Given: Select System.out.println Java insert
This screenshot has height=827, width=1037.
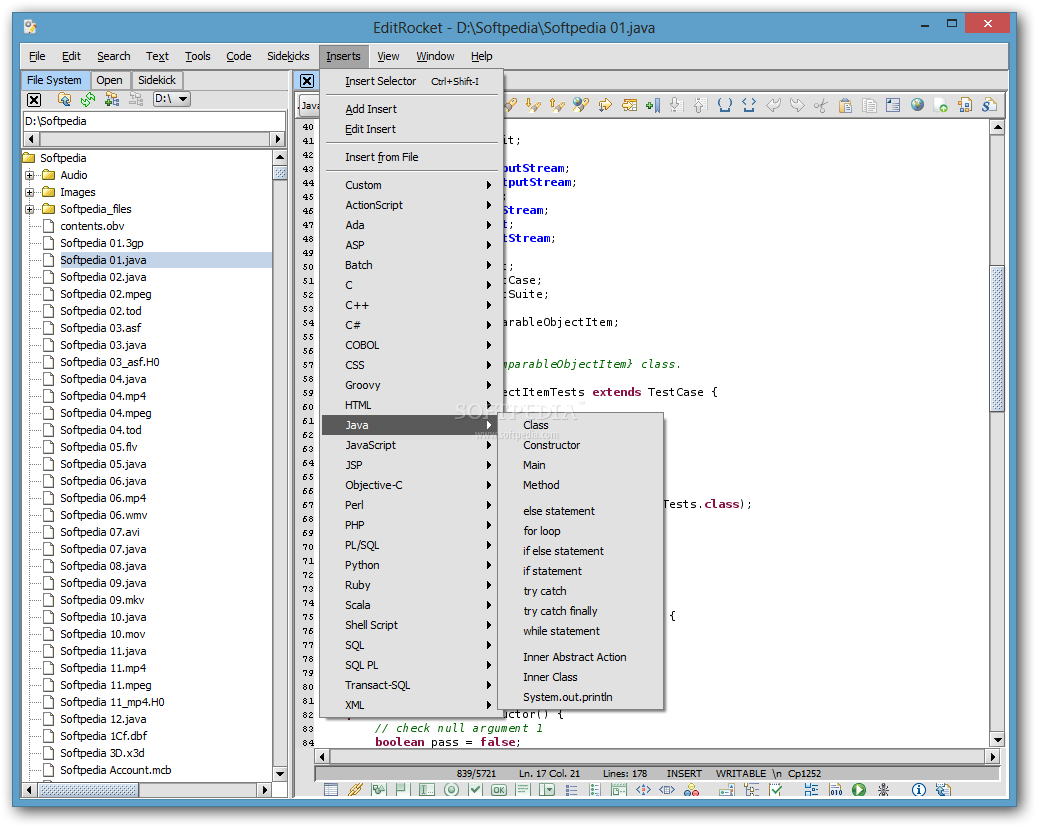Looking at the screenshot, I should pyautogui.click(x=580, y=697).
